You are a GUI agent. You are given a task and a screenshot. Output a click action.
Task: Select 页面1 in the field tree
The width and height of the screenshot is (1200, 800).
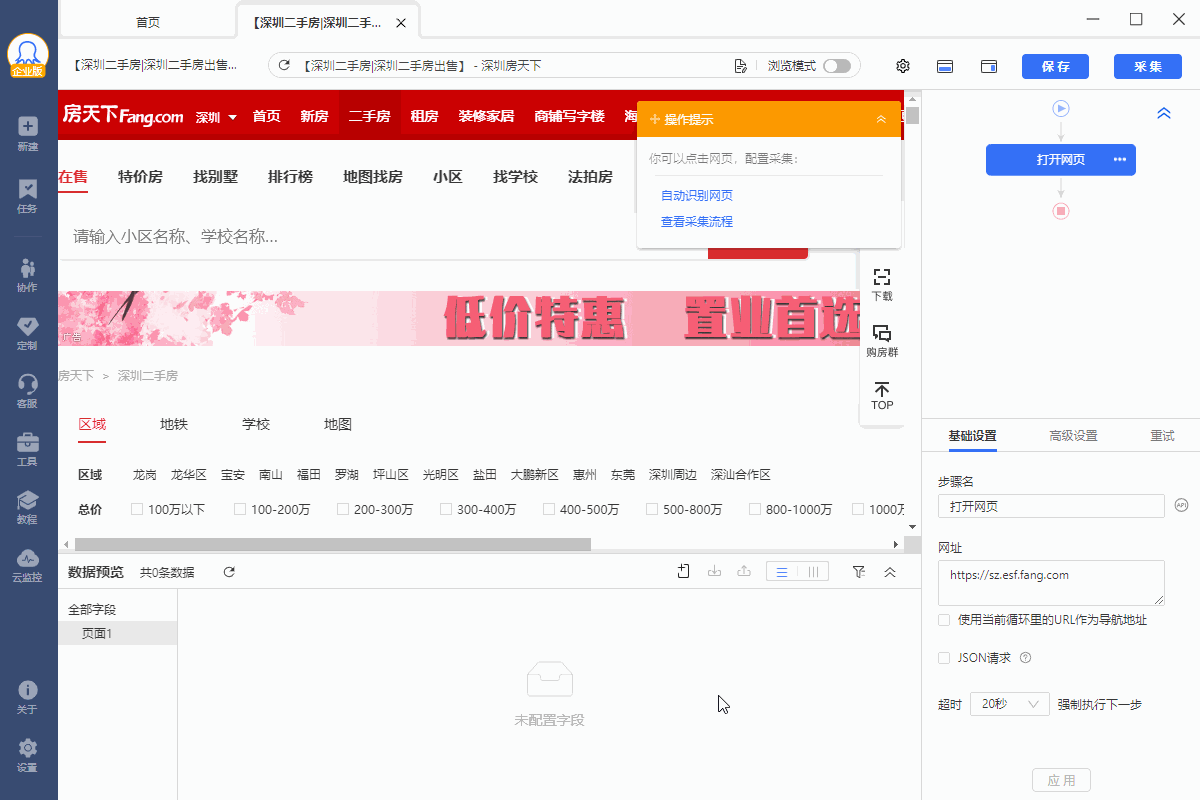tap(118, 633)
